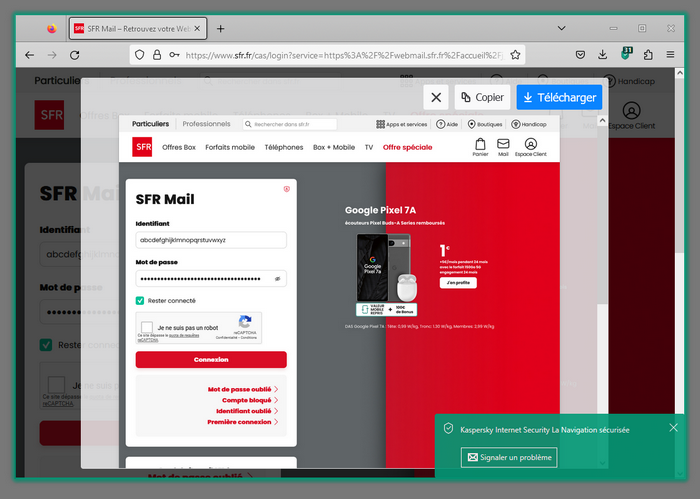Click the Firefox forward arrow
Screen dimensions: 700x499
[x=52, y=55]
